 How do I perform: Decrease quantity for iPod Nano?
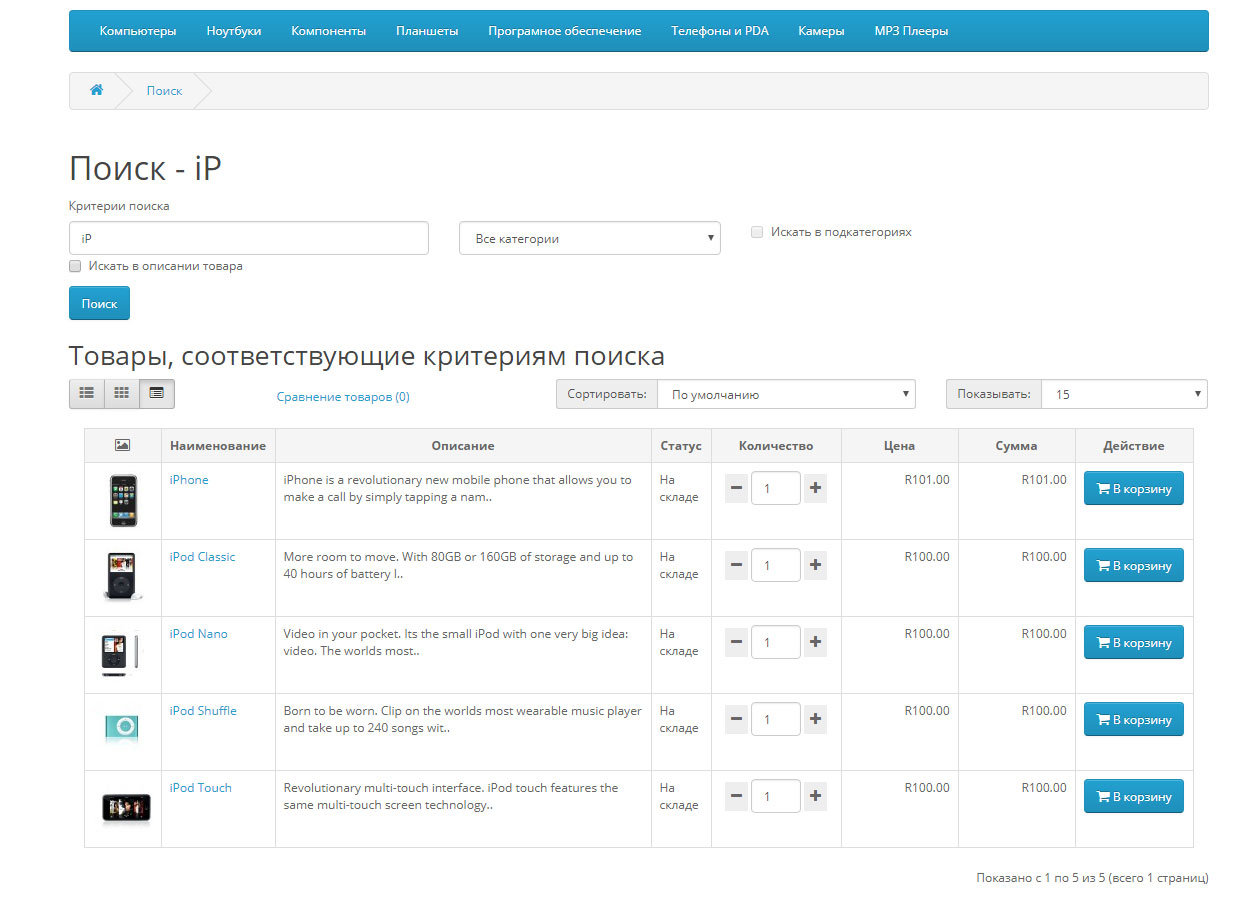click(x=737, y=642)
